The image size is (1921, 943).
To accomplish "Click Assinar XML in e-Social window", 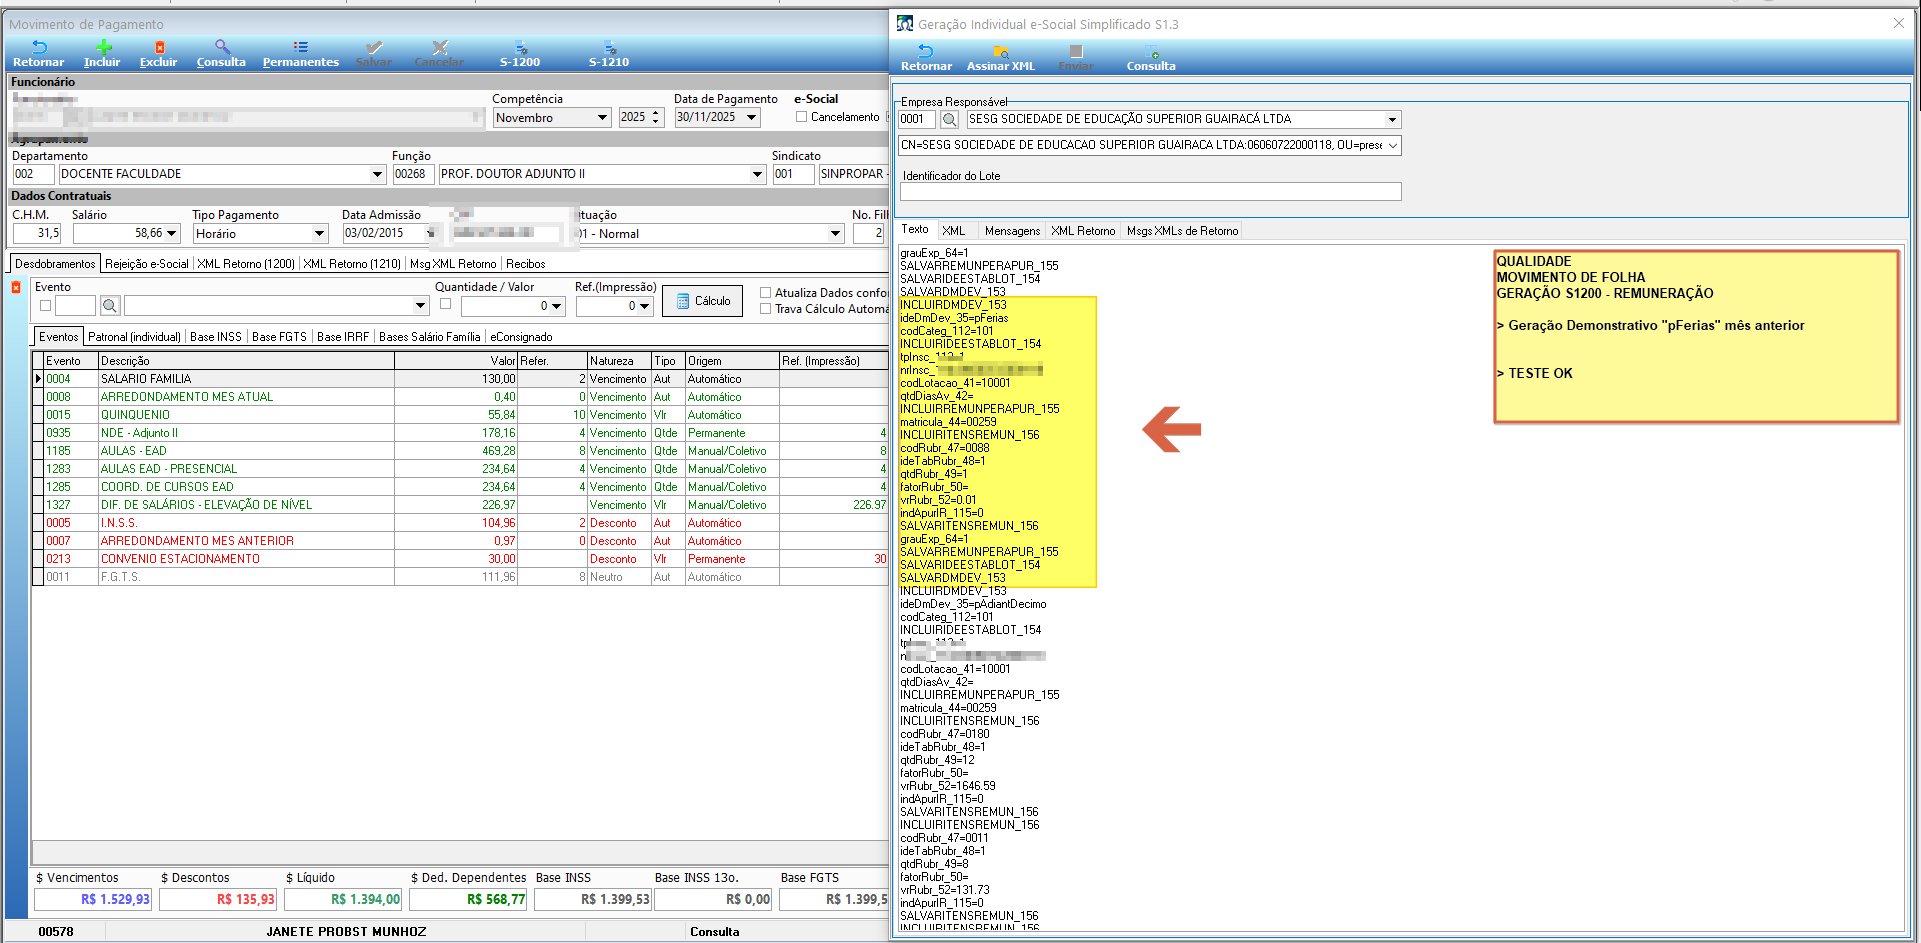I will 1000,53.
